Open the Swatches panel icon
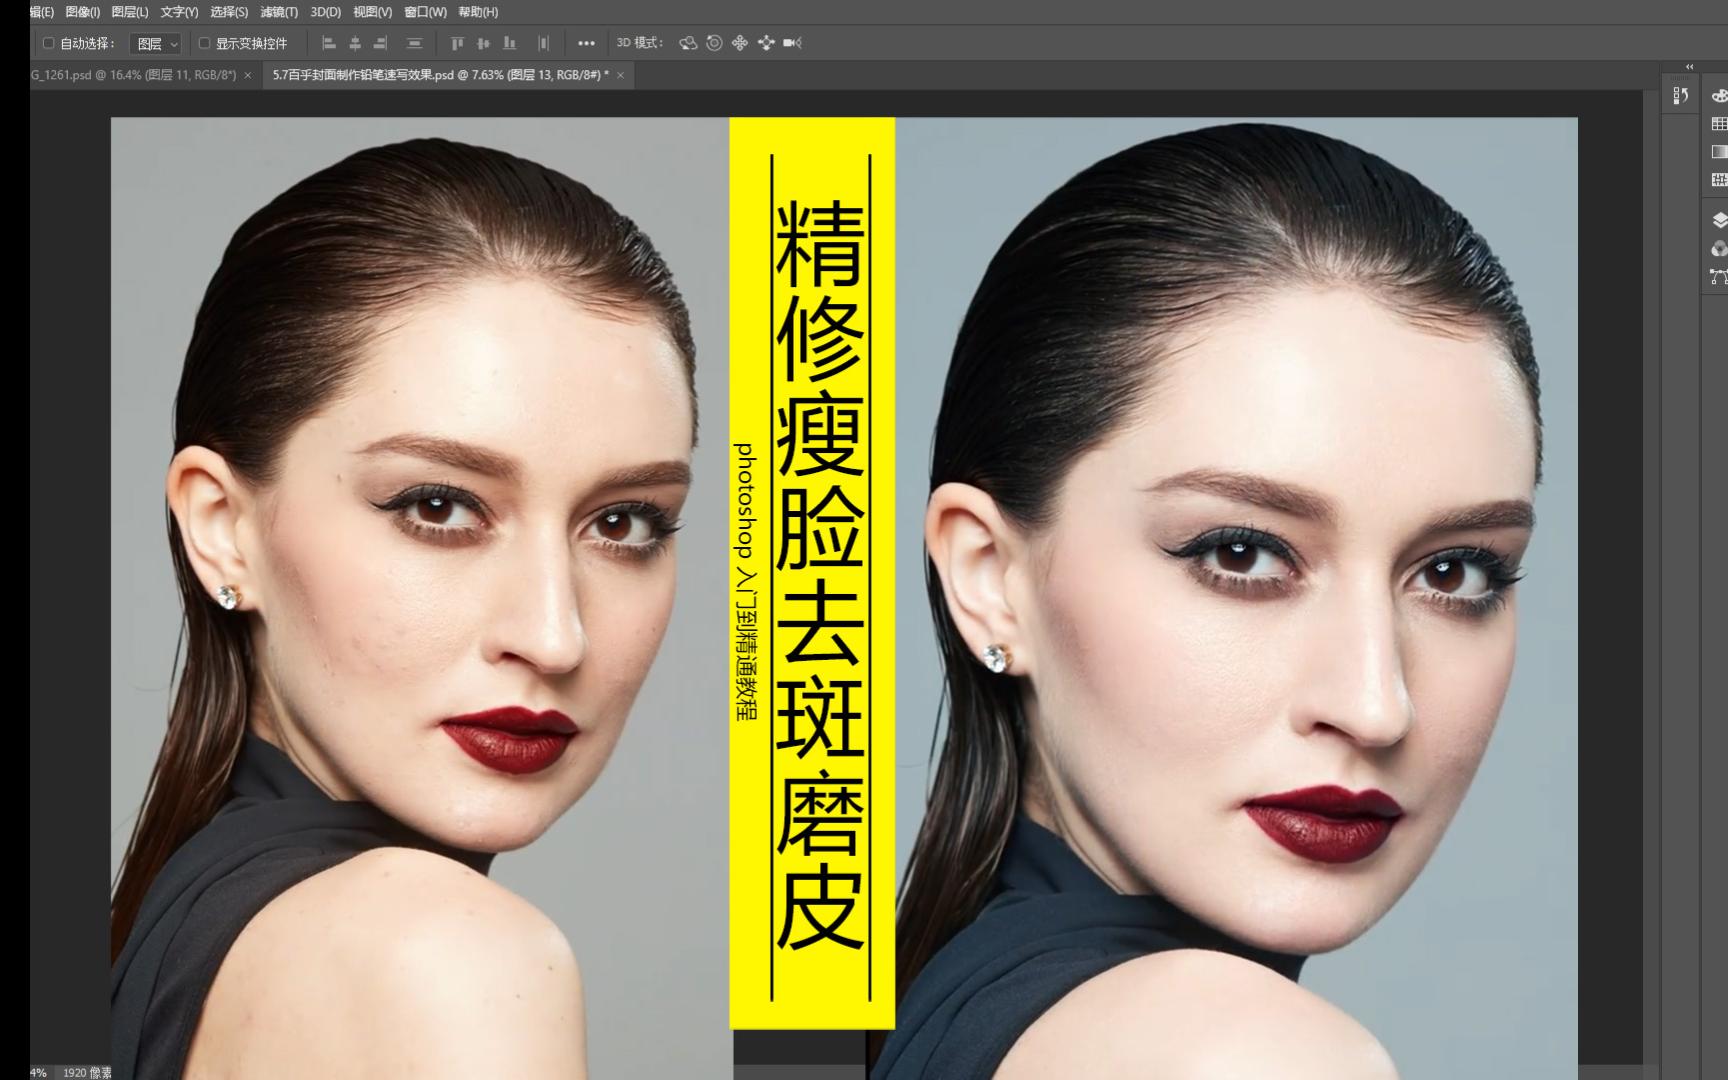 pos(1719,124)
